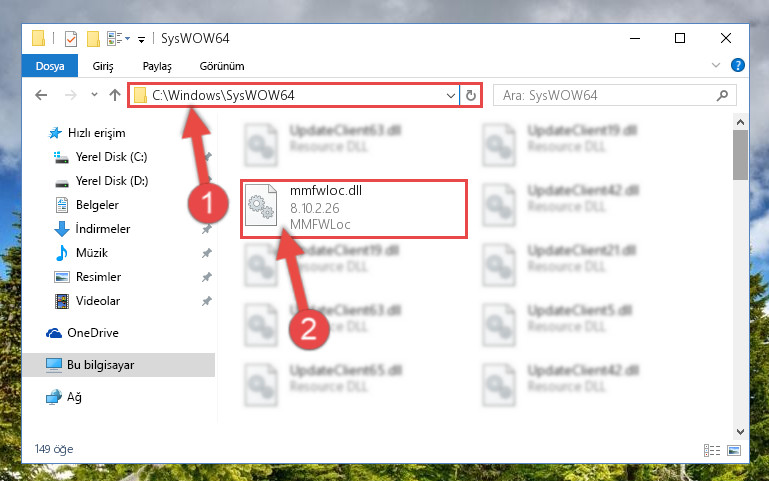Click the search magnifier icon
The height and width of the screenshot is (481, 769).
tap(722, 95)
